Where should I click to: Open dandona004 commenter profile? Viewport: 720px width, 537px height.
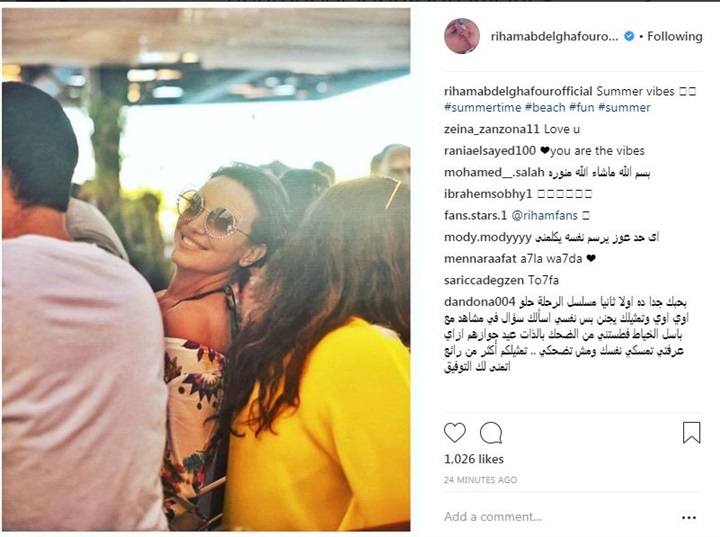(x=480, y=302)
